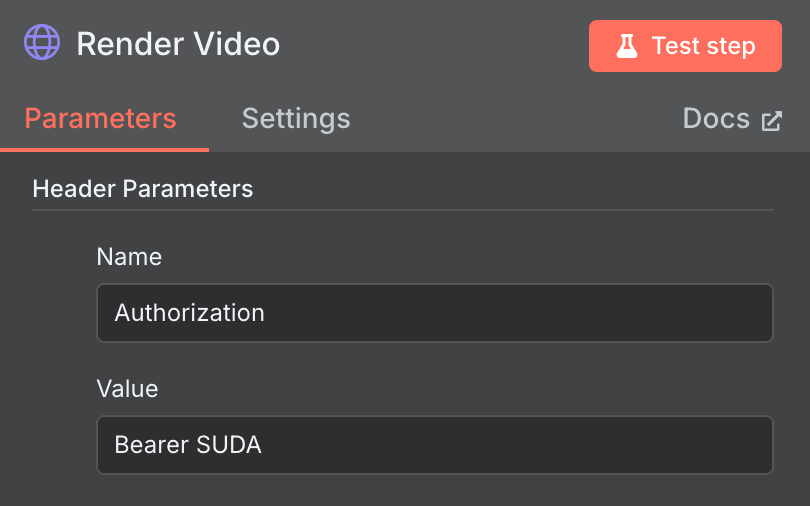Click the Value label above Bearer SUDA

tap(127, 388)
